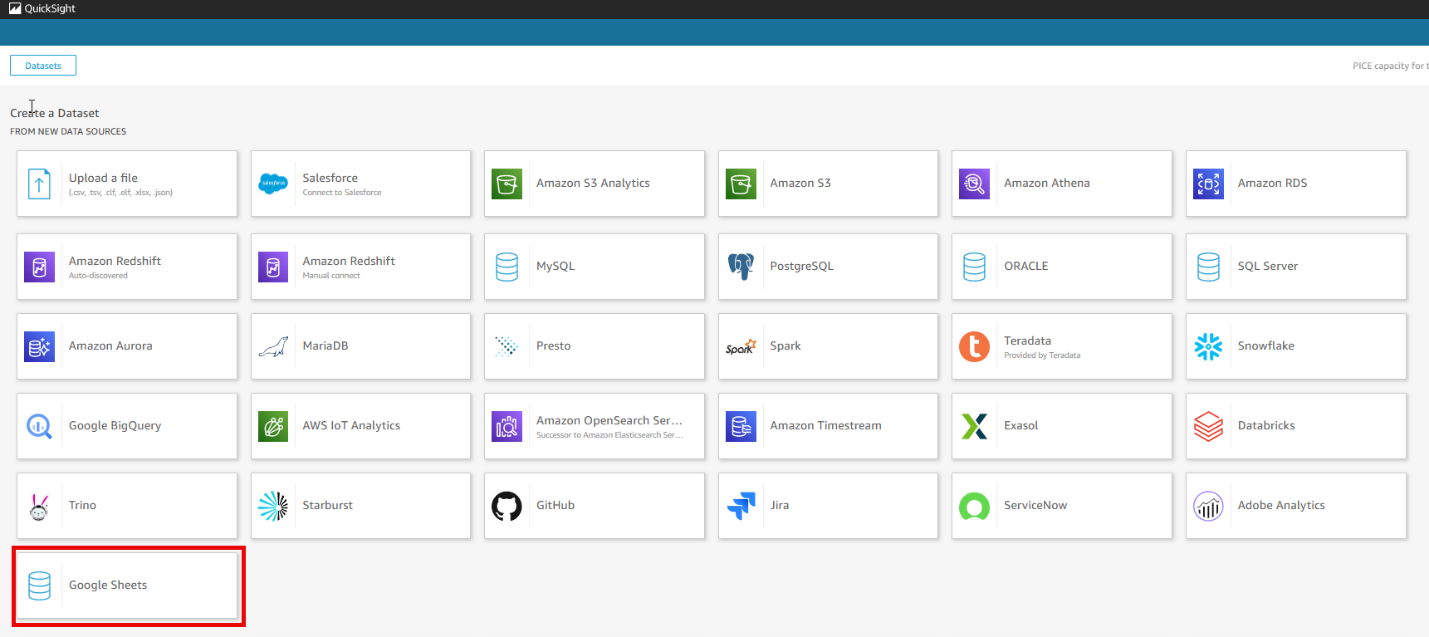
Task: Click the Databricks red layers icon
Action: point(1208,426)
